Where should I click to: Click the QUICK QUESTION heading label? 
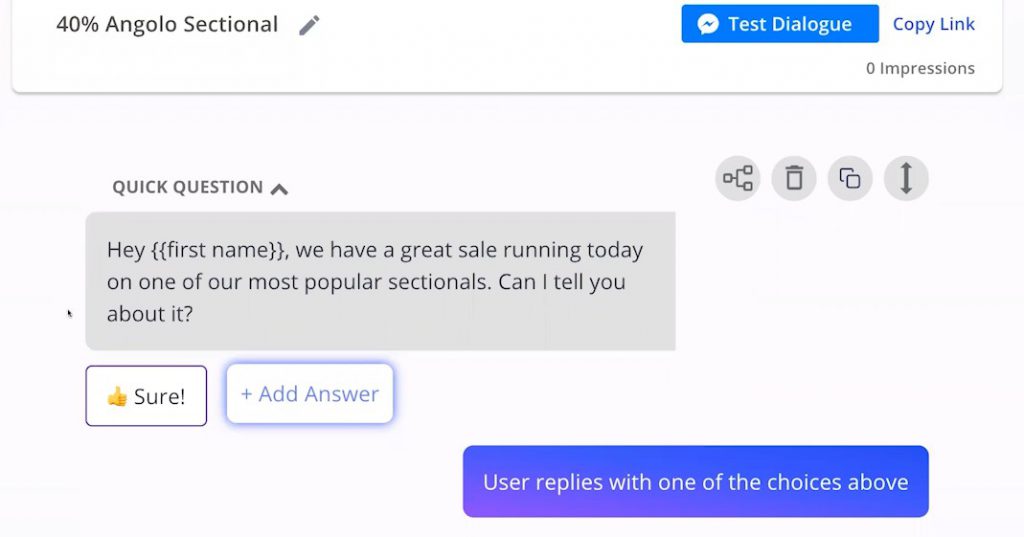[x=187, y=187]
